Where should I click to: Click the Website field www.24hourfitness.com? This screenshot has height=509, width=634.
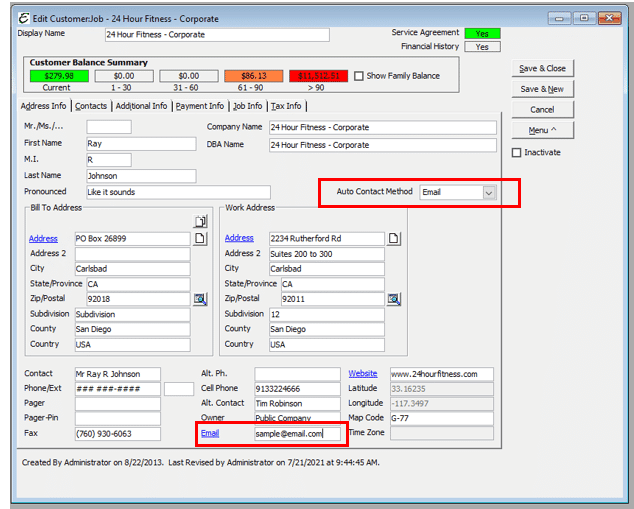442,374
